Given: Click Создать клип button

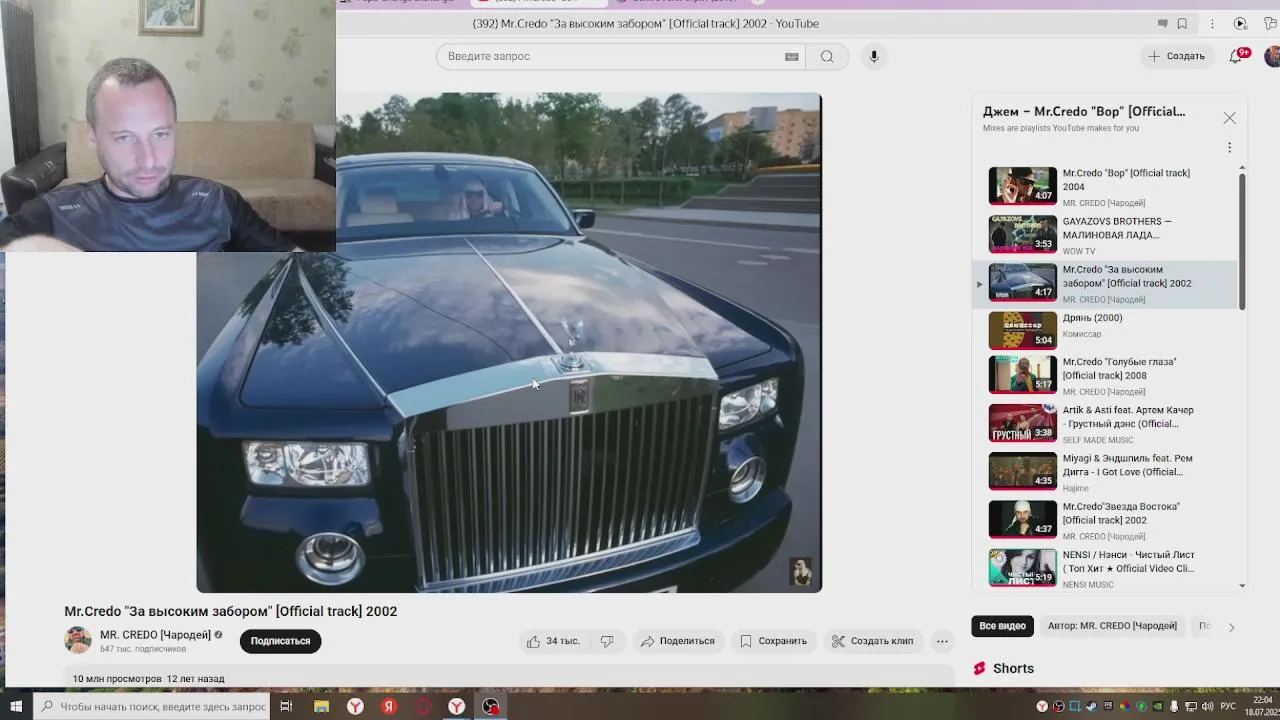Looking at the screenshot, I should [x=872, y=641].
